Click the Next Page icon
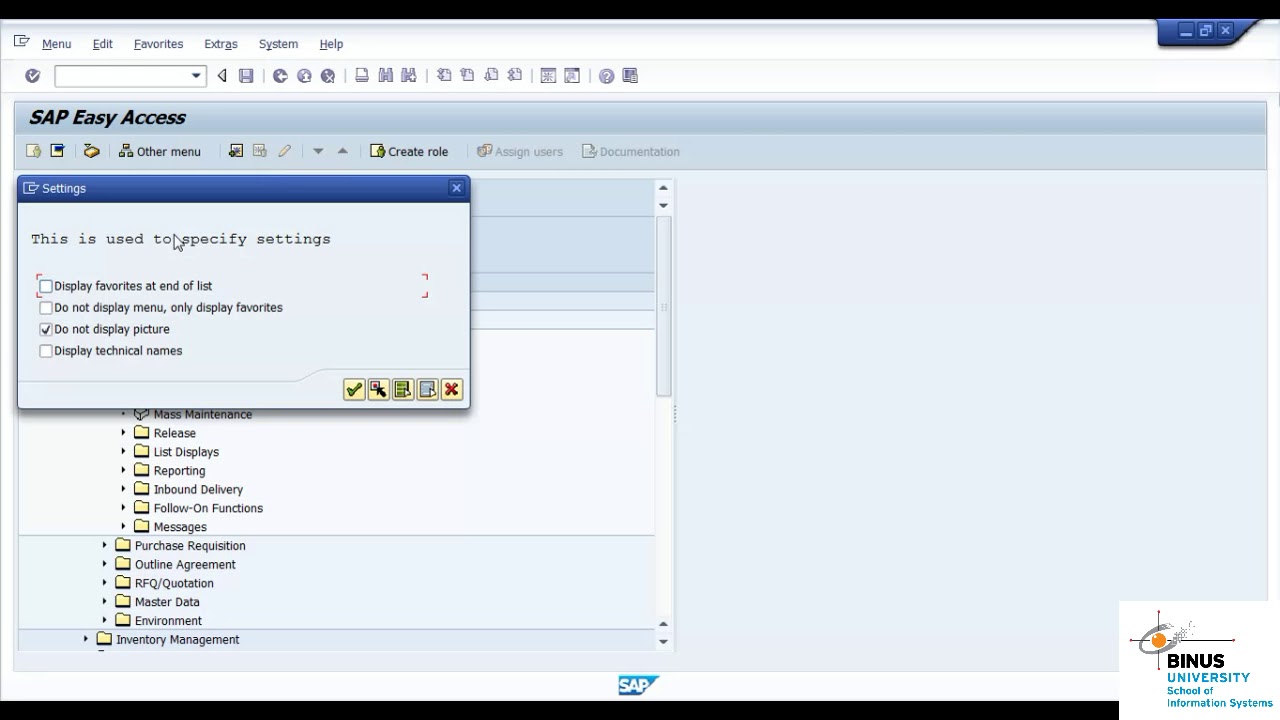 coord(491,76)
